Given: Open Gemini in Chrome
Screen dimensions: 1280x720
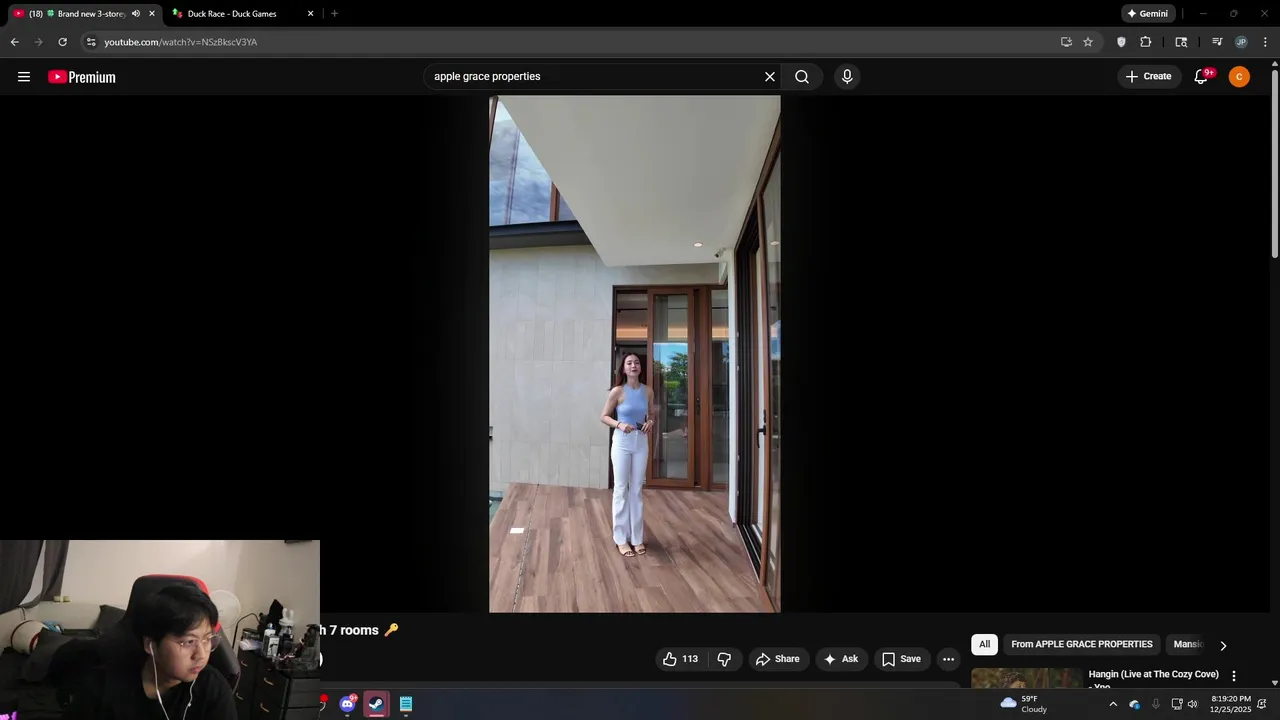Looking at the screenshot, I should click(x=1147, y=14).
